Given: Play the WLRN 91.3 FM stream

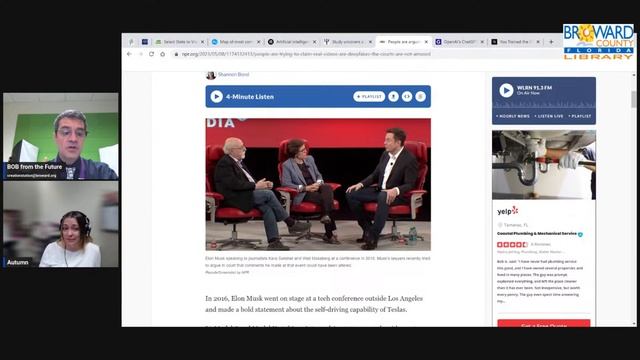Looking at the screenshot, I should [x=506, y=90].
